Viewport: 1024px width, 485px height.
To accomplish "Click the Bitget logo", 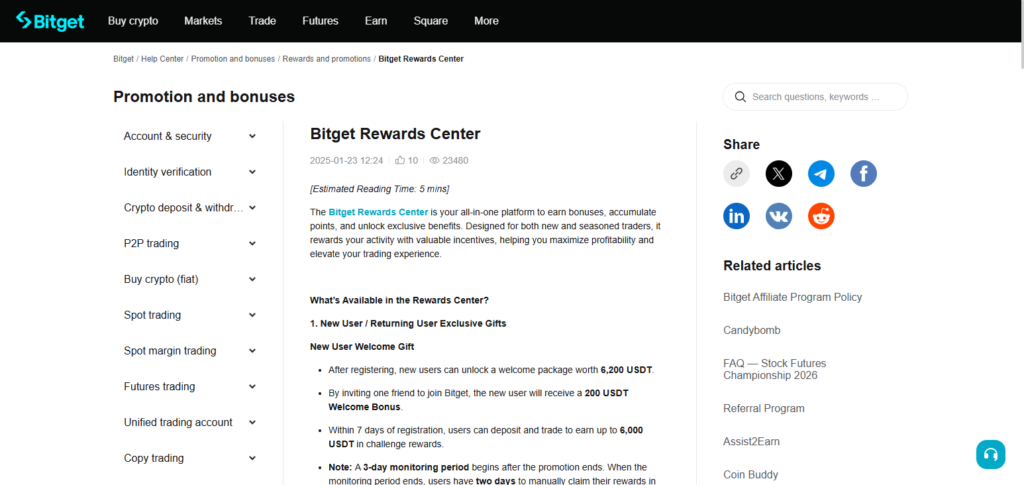I will (50, 21).
